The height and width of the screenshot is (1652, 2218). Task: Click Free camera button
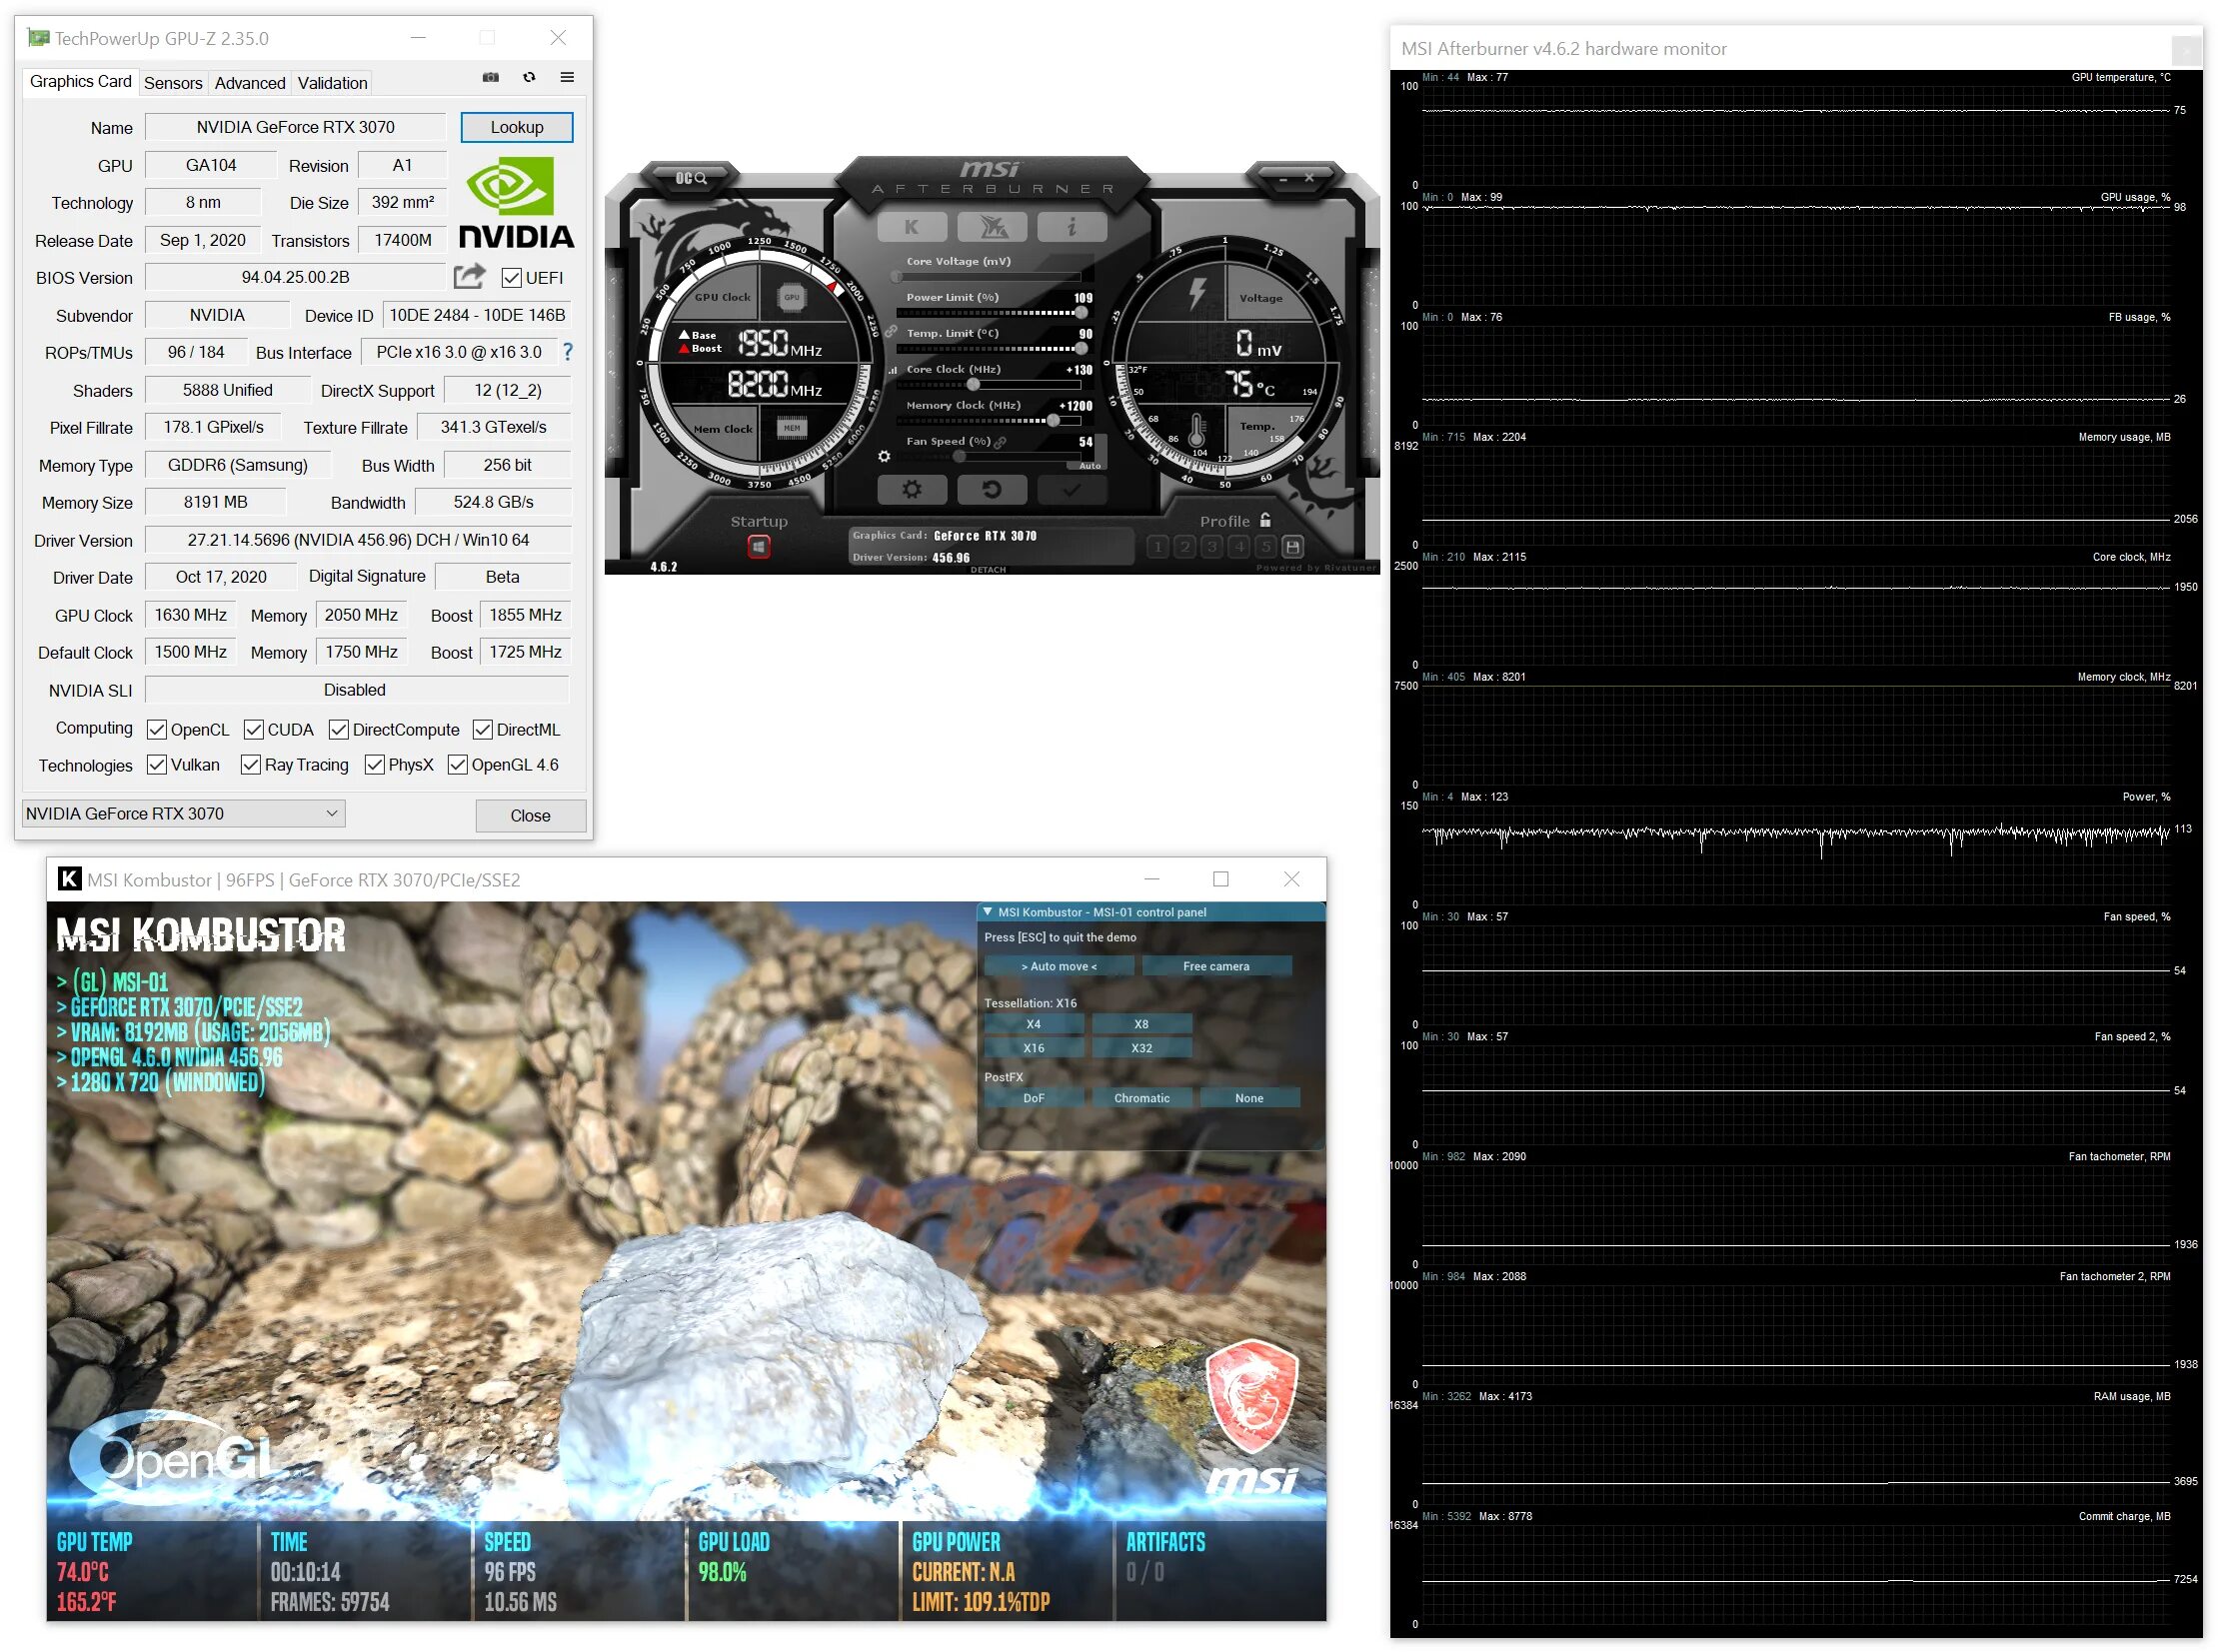coord(1216,967)
